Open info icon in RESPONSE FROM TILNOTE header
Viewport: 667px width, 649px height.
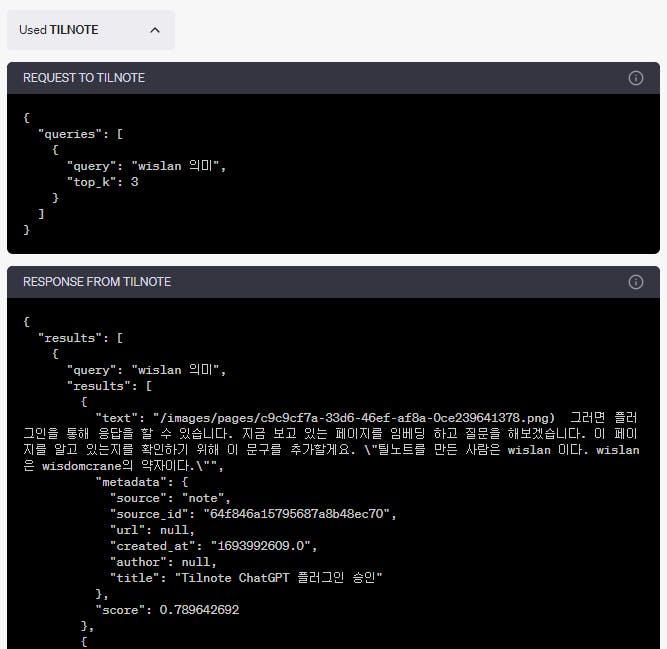pos(636,282)
